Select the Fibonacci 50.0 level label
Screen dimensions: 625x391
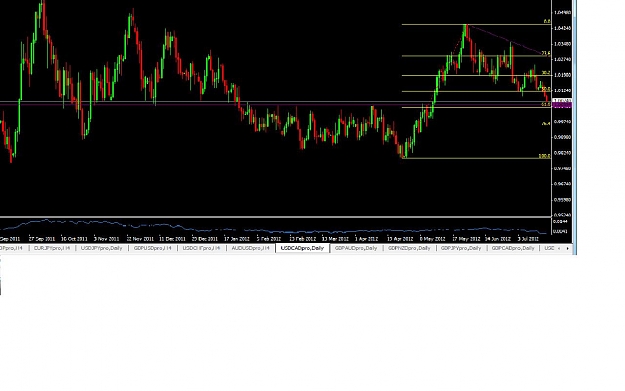pyautogui.click(x=546, y=89)
